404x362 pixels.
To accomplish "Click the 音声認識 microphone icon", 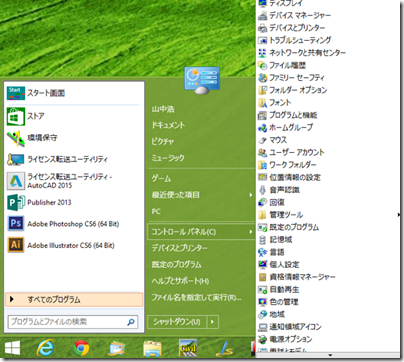I will point(262,190).
